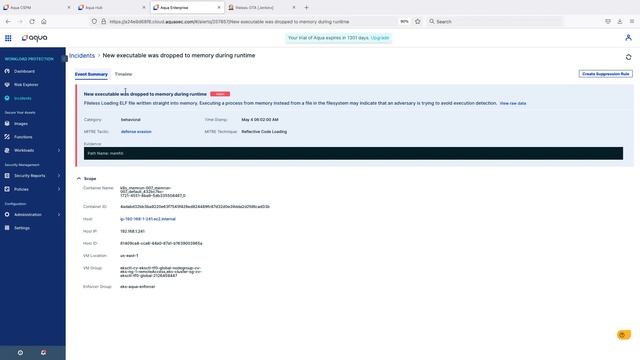Select the us-east-1 VM location value
The width and height of the screenshot is (640, 360).
tap(129, 256)
